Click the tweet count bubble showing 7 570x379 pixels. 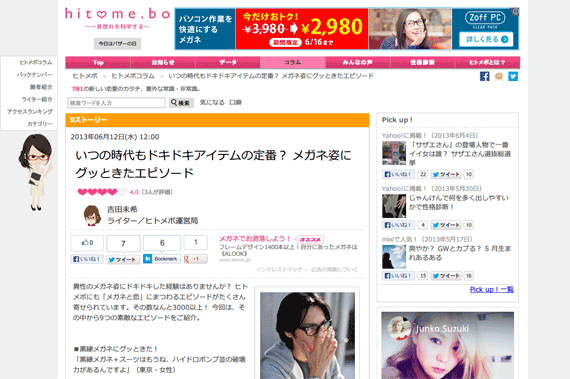coord(123,243)
